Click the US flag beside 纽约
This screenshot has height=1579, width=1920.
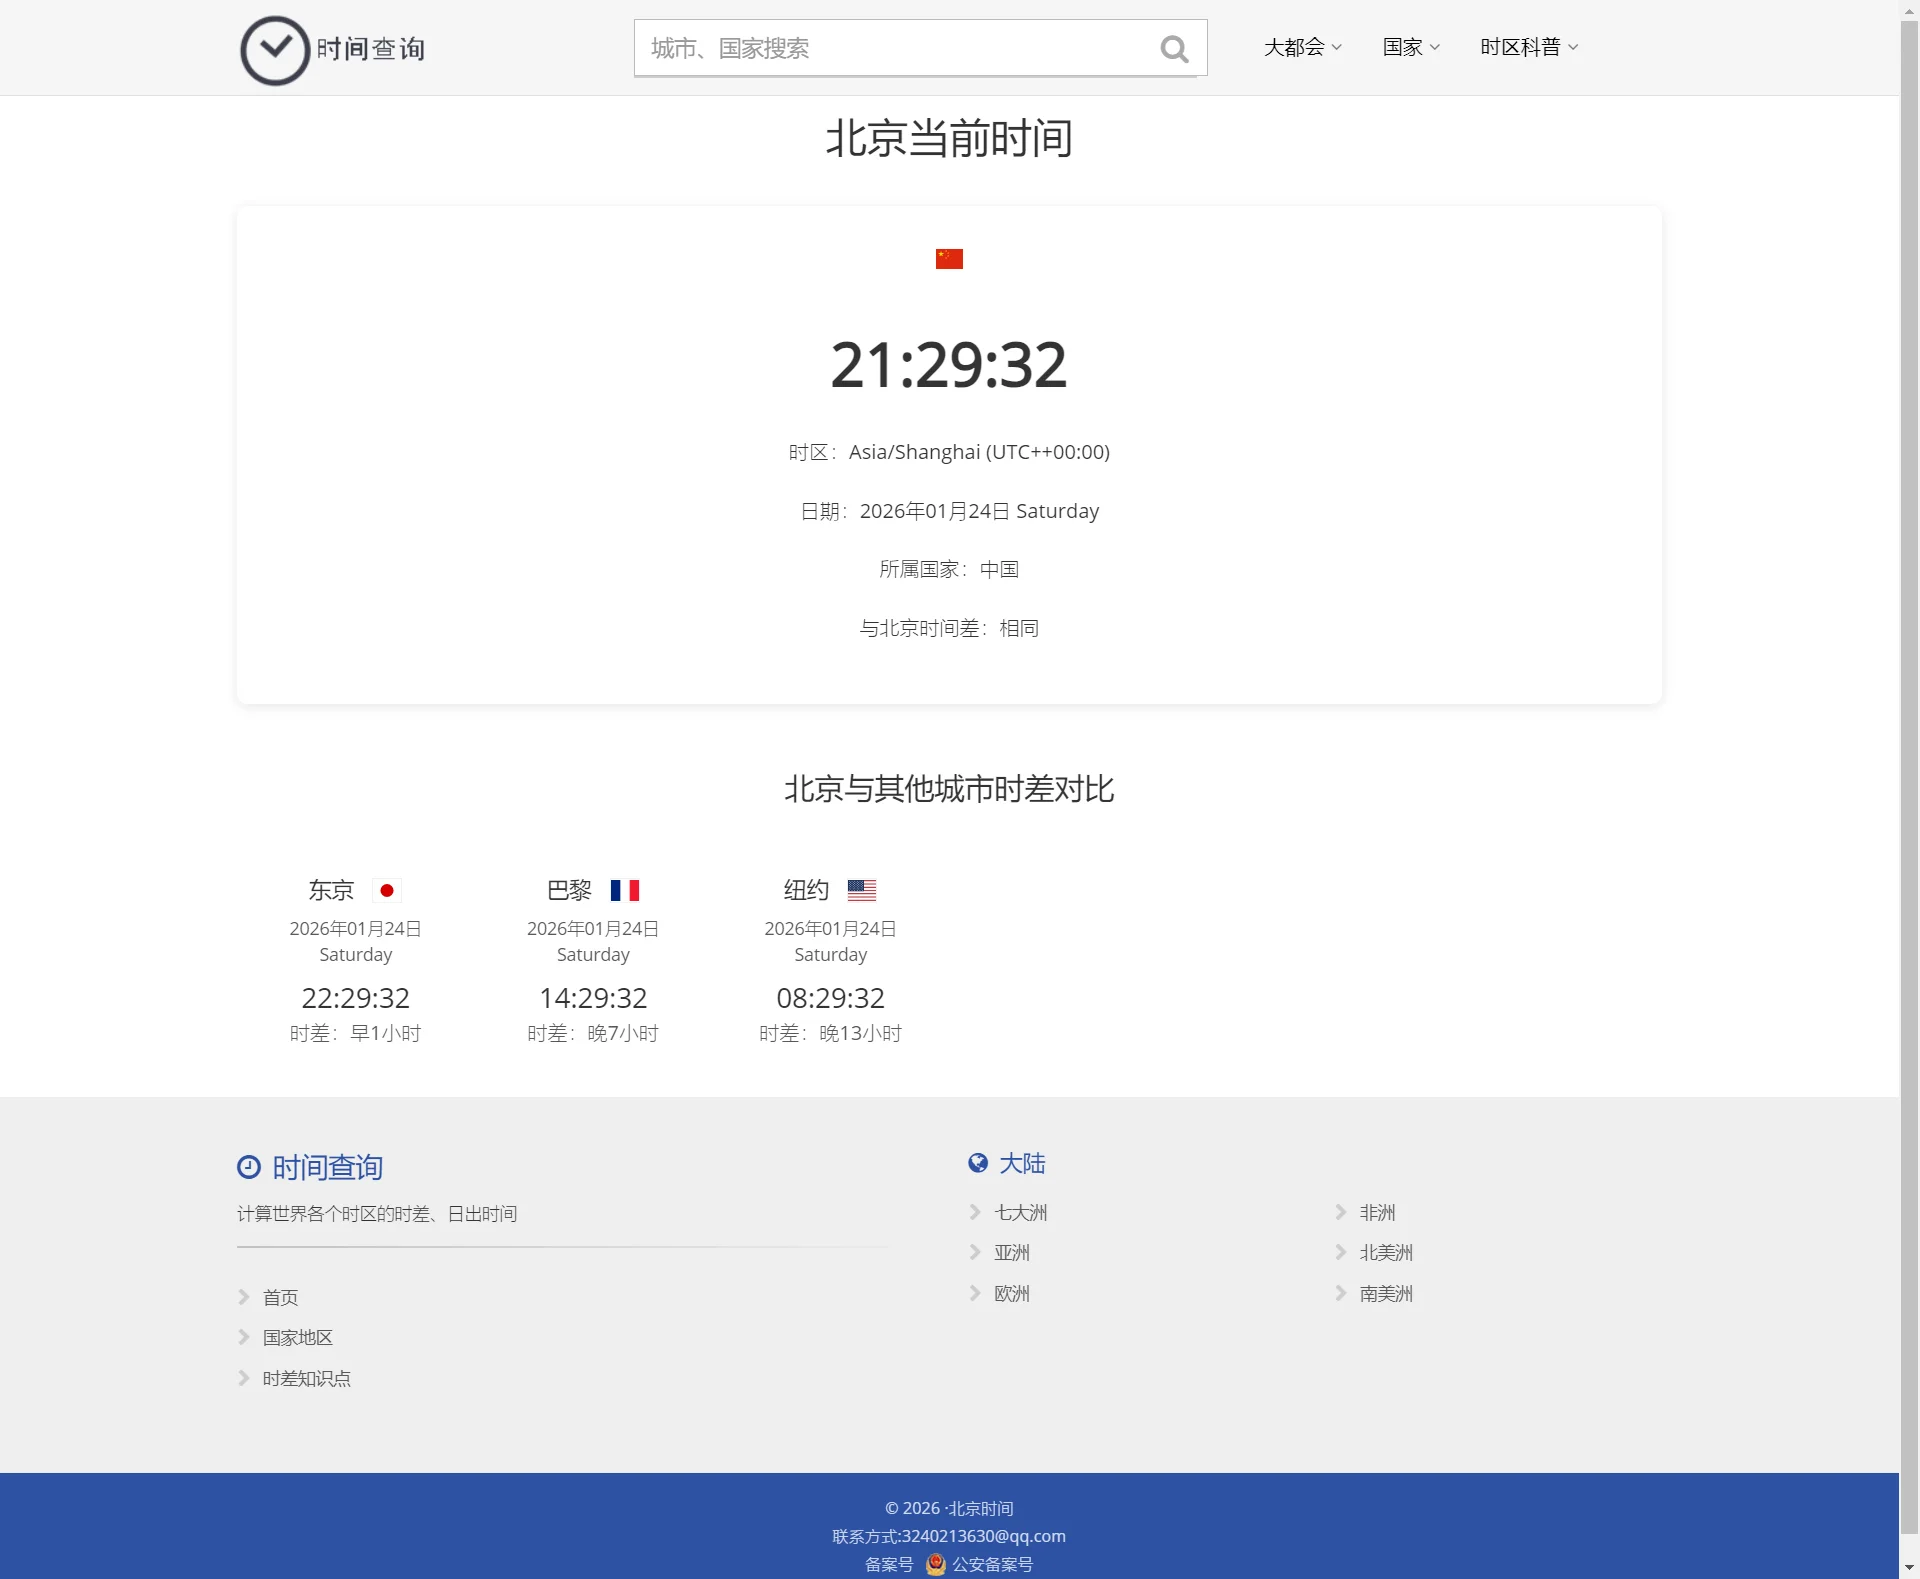click(861, 890)
